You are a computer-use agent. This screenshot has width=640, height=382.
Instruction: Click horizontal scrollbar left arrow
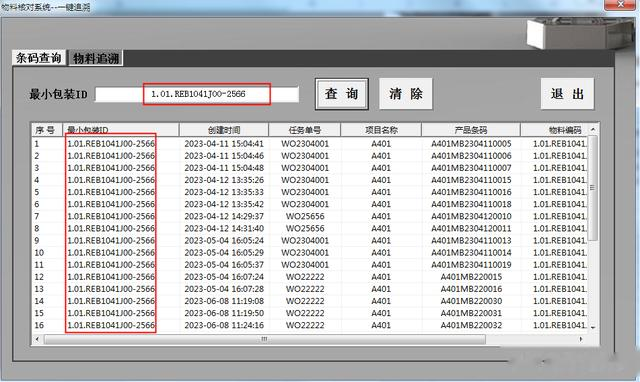click(x=38, y=339)
